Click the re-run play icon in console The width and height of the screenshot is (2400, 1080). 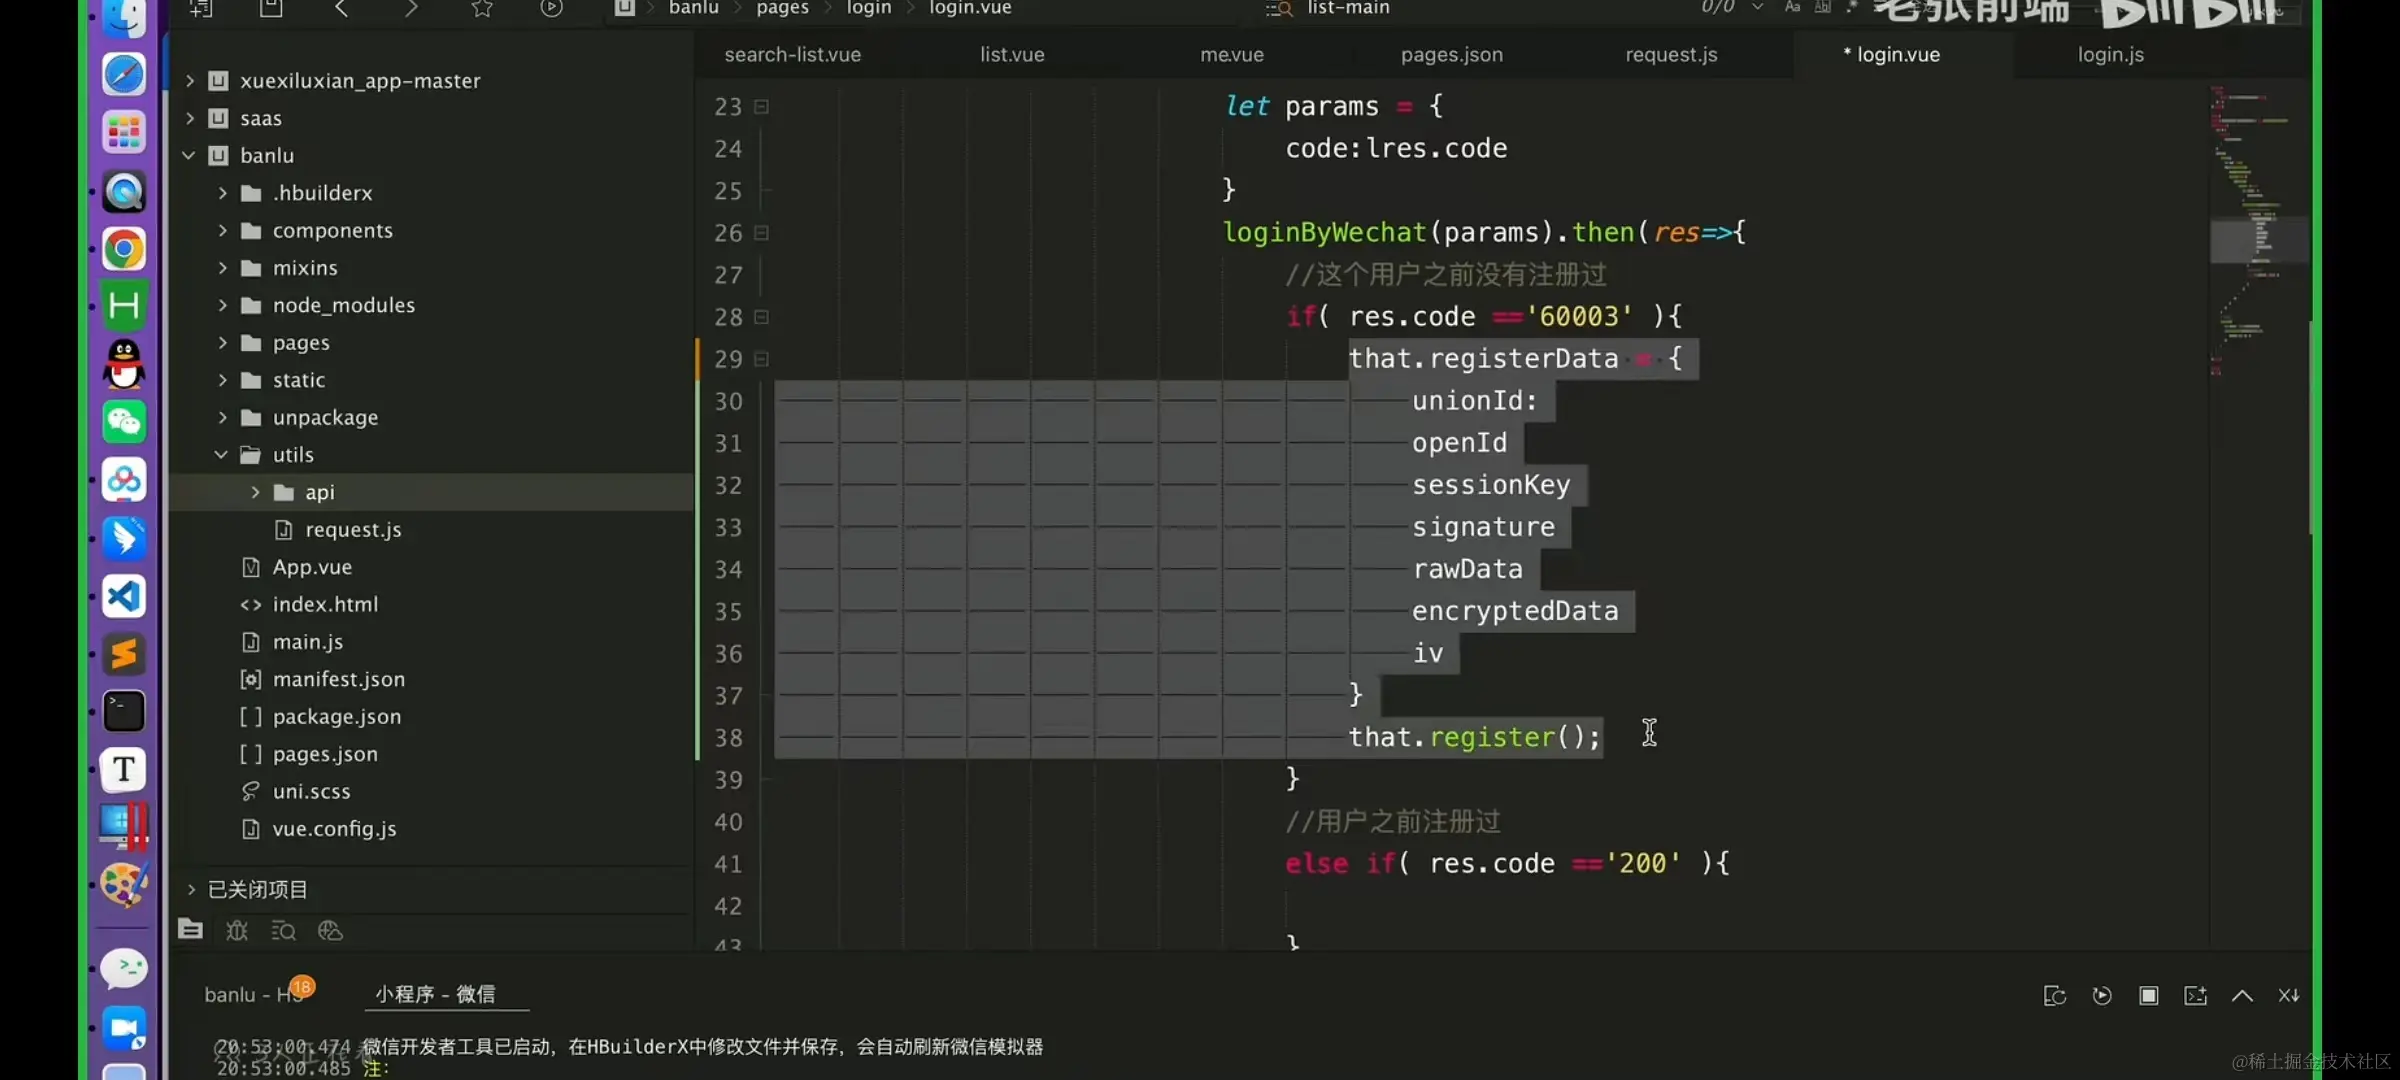[2101, 995]
